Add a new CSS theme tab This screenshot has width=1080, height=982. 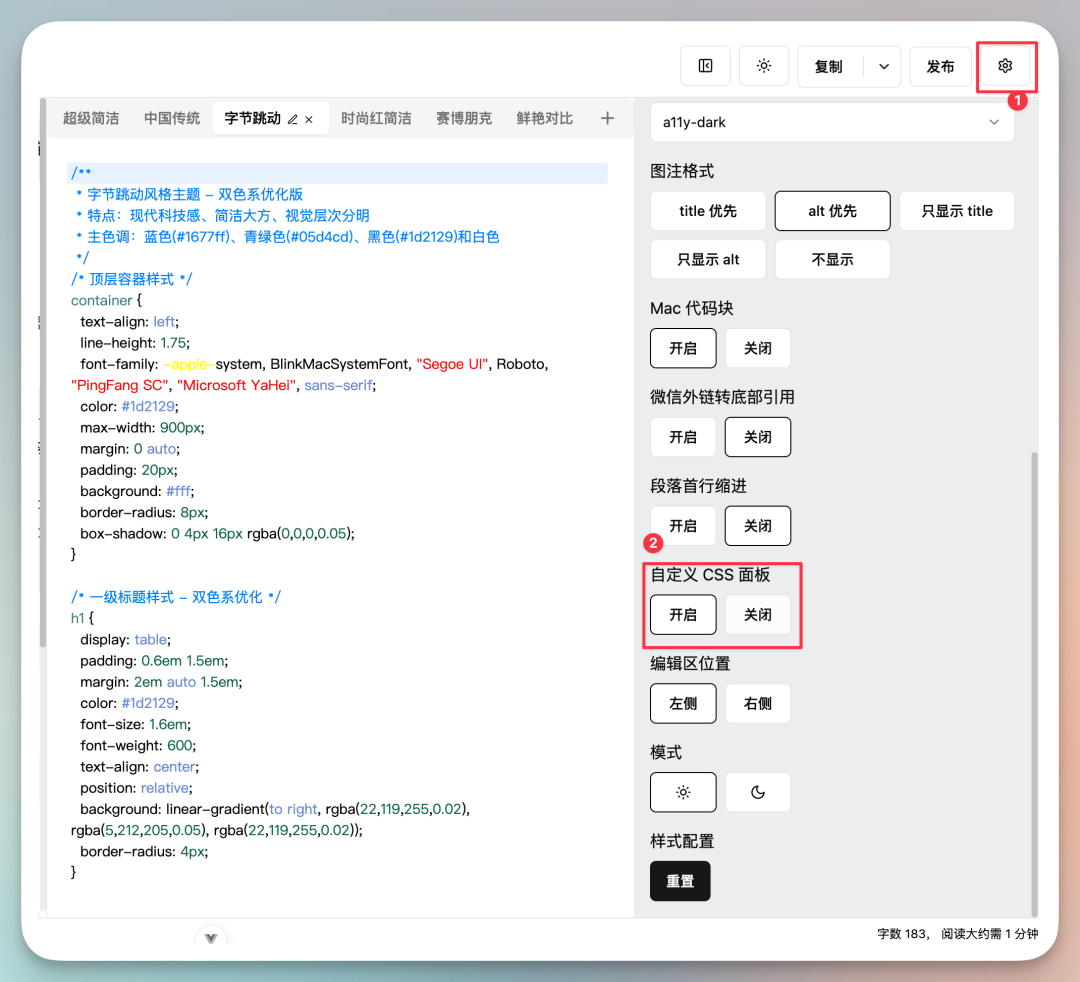pos(607,118)
